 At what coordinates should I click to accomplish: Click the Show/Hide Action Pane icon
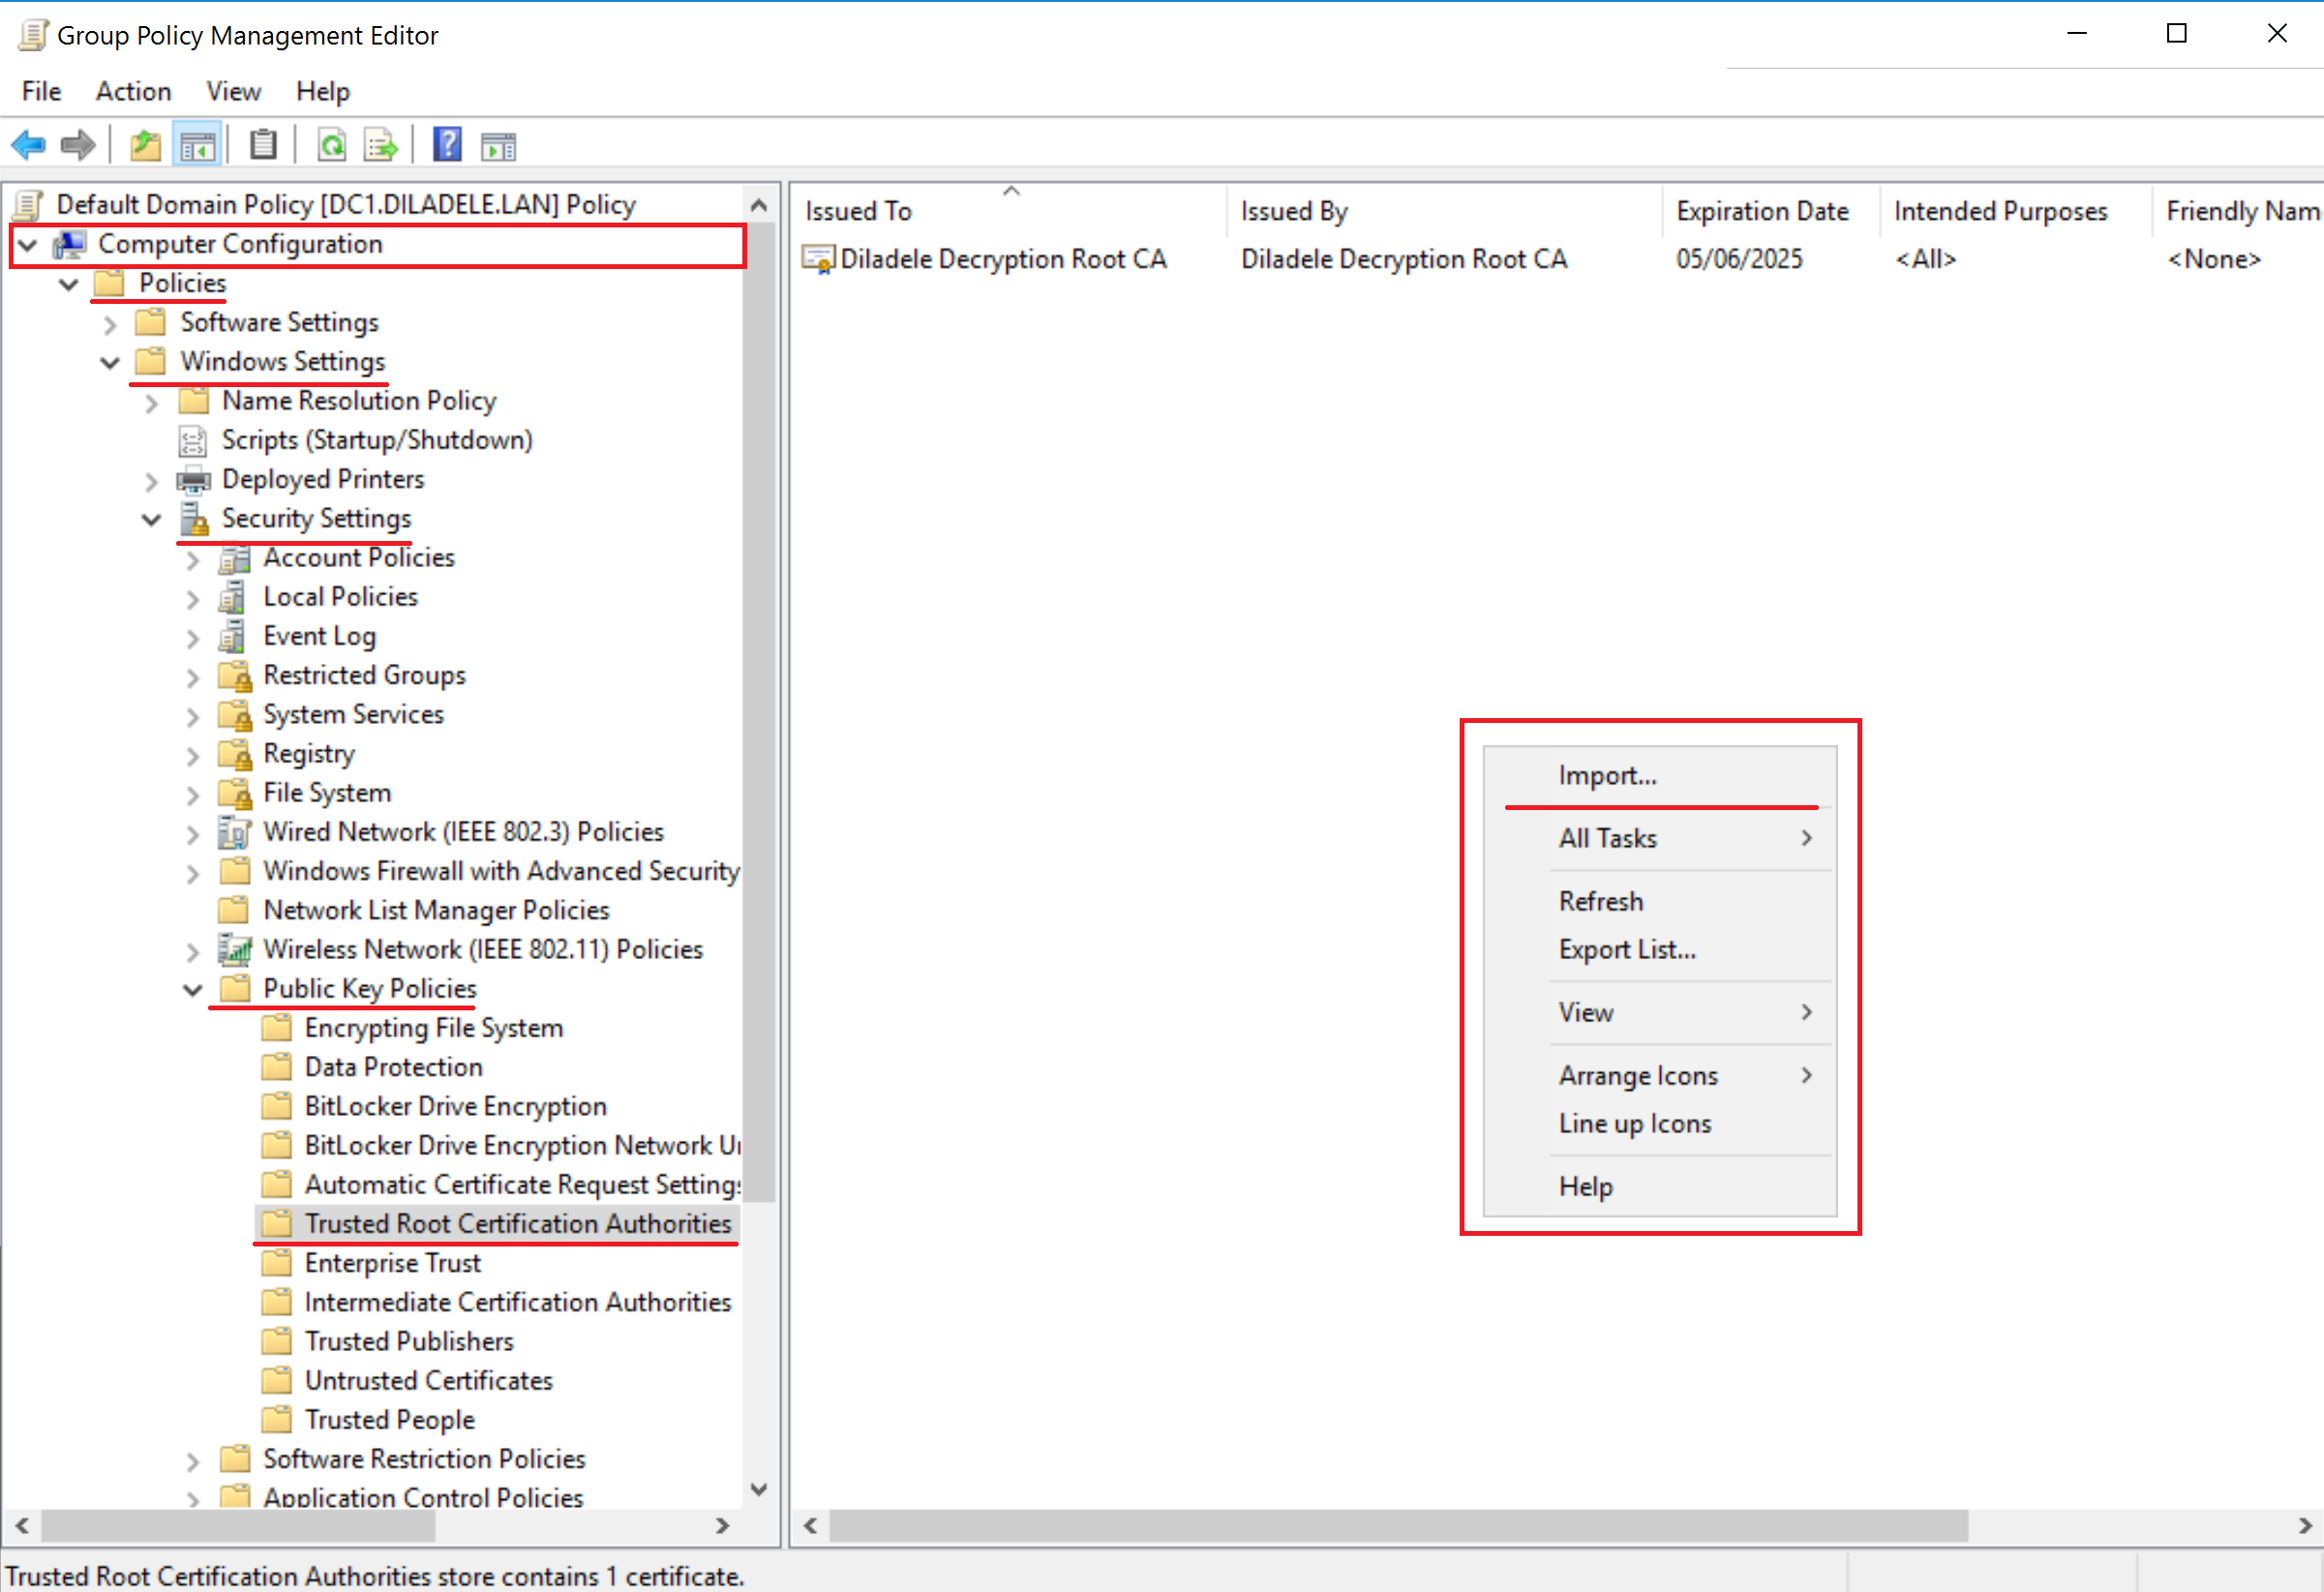(x=498, y=146)
